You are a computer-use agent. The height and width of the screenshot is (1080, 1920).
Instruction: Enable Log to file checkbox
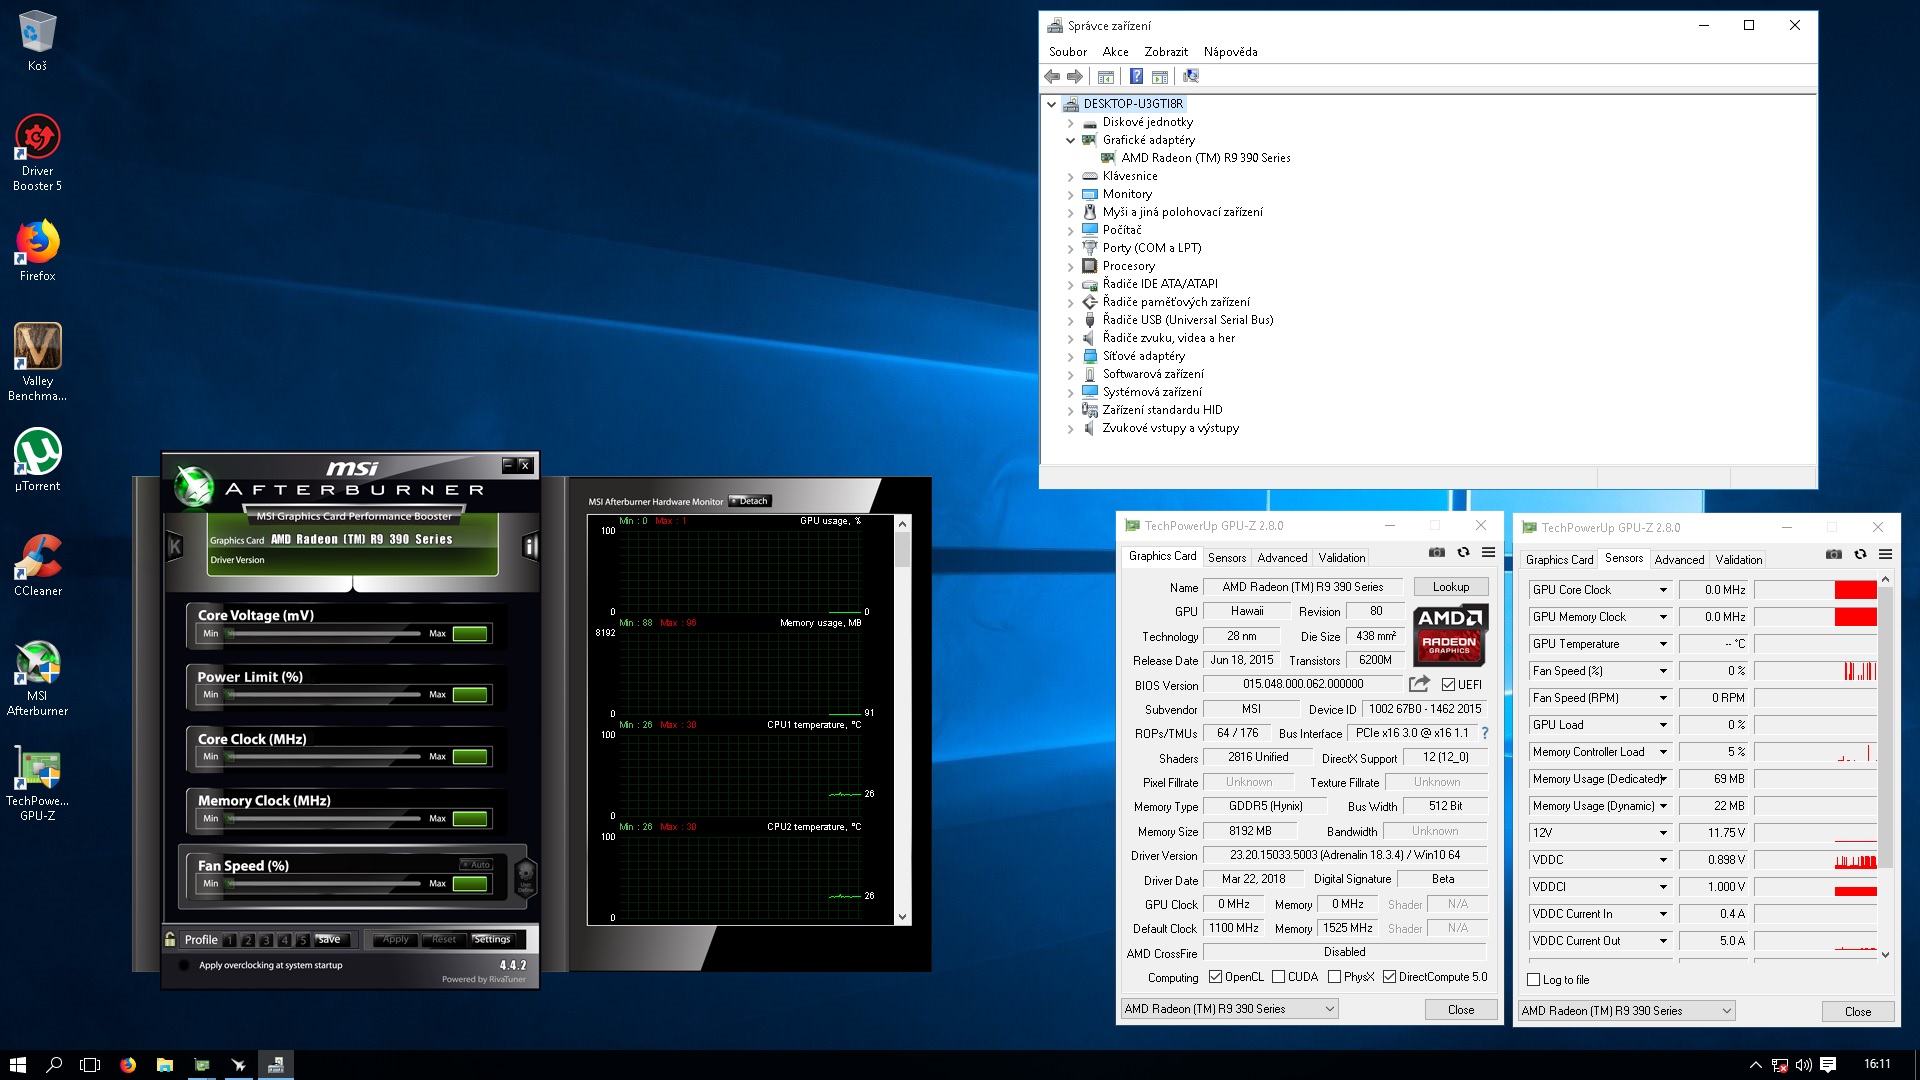point(1534,980)
